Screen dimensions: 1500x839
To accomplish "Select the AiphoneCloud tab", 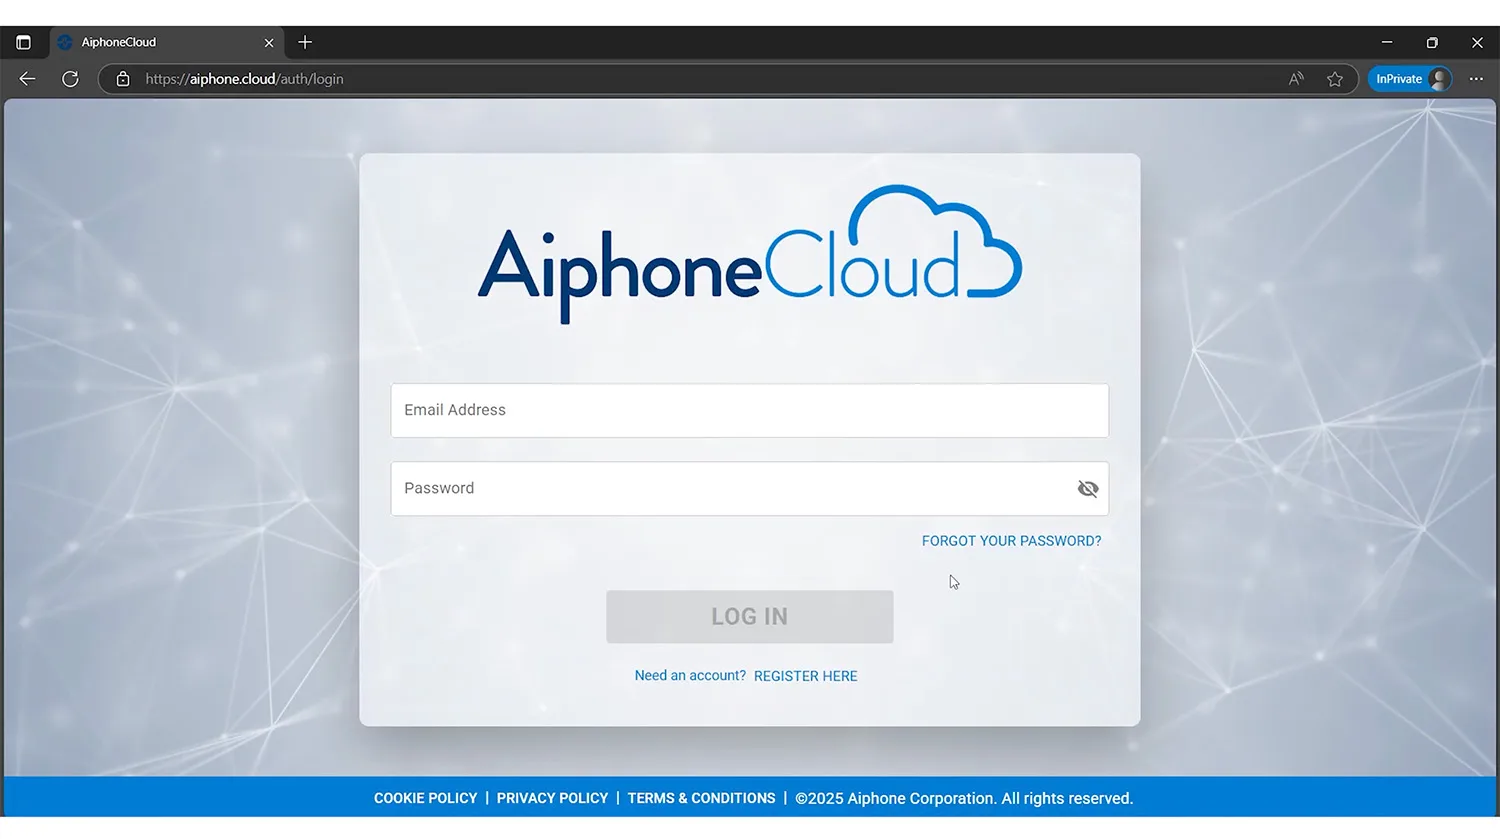I will coord(166,43).
